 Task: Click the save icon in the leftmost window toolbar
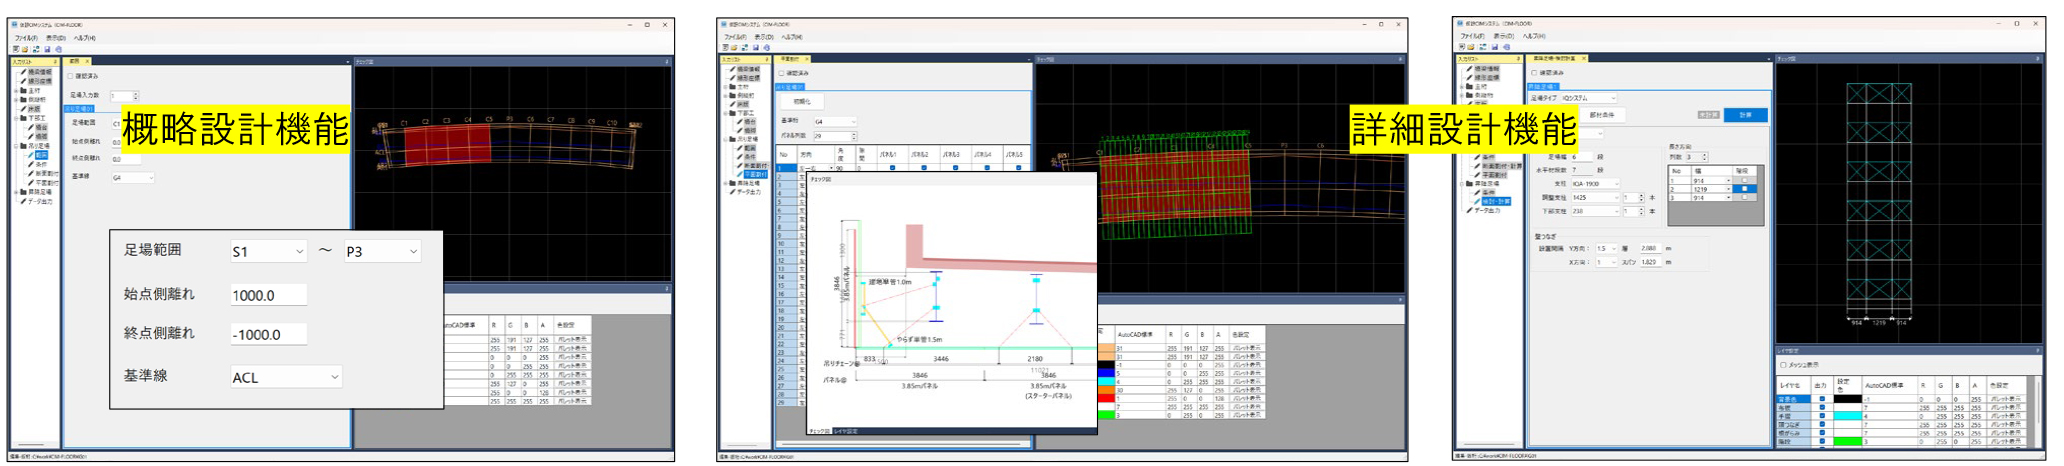pyautogui.click(x=47, y=49)
